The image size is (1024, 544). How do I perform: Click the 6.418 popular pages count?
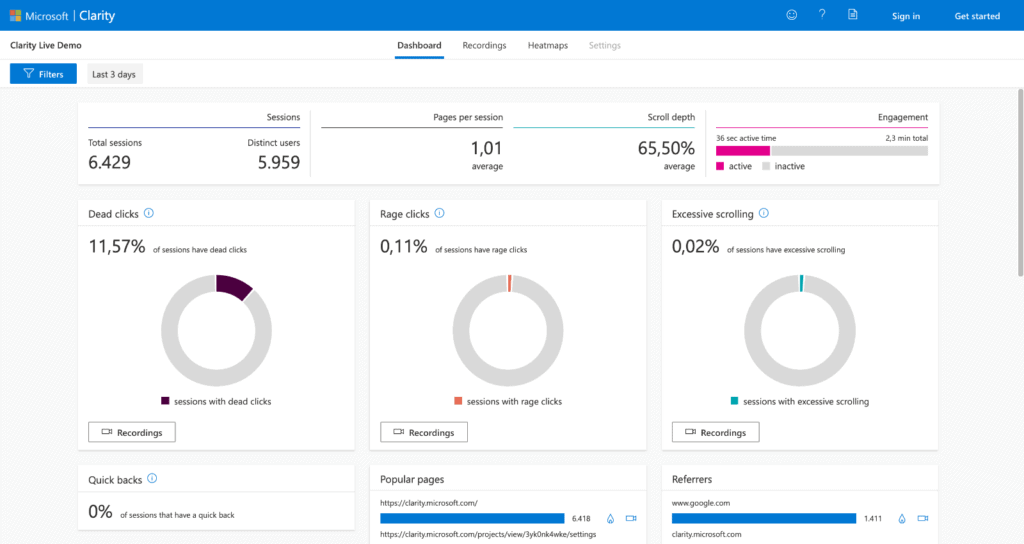pos(581,519)
